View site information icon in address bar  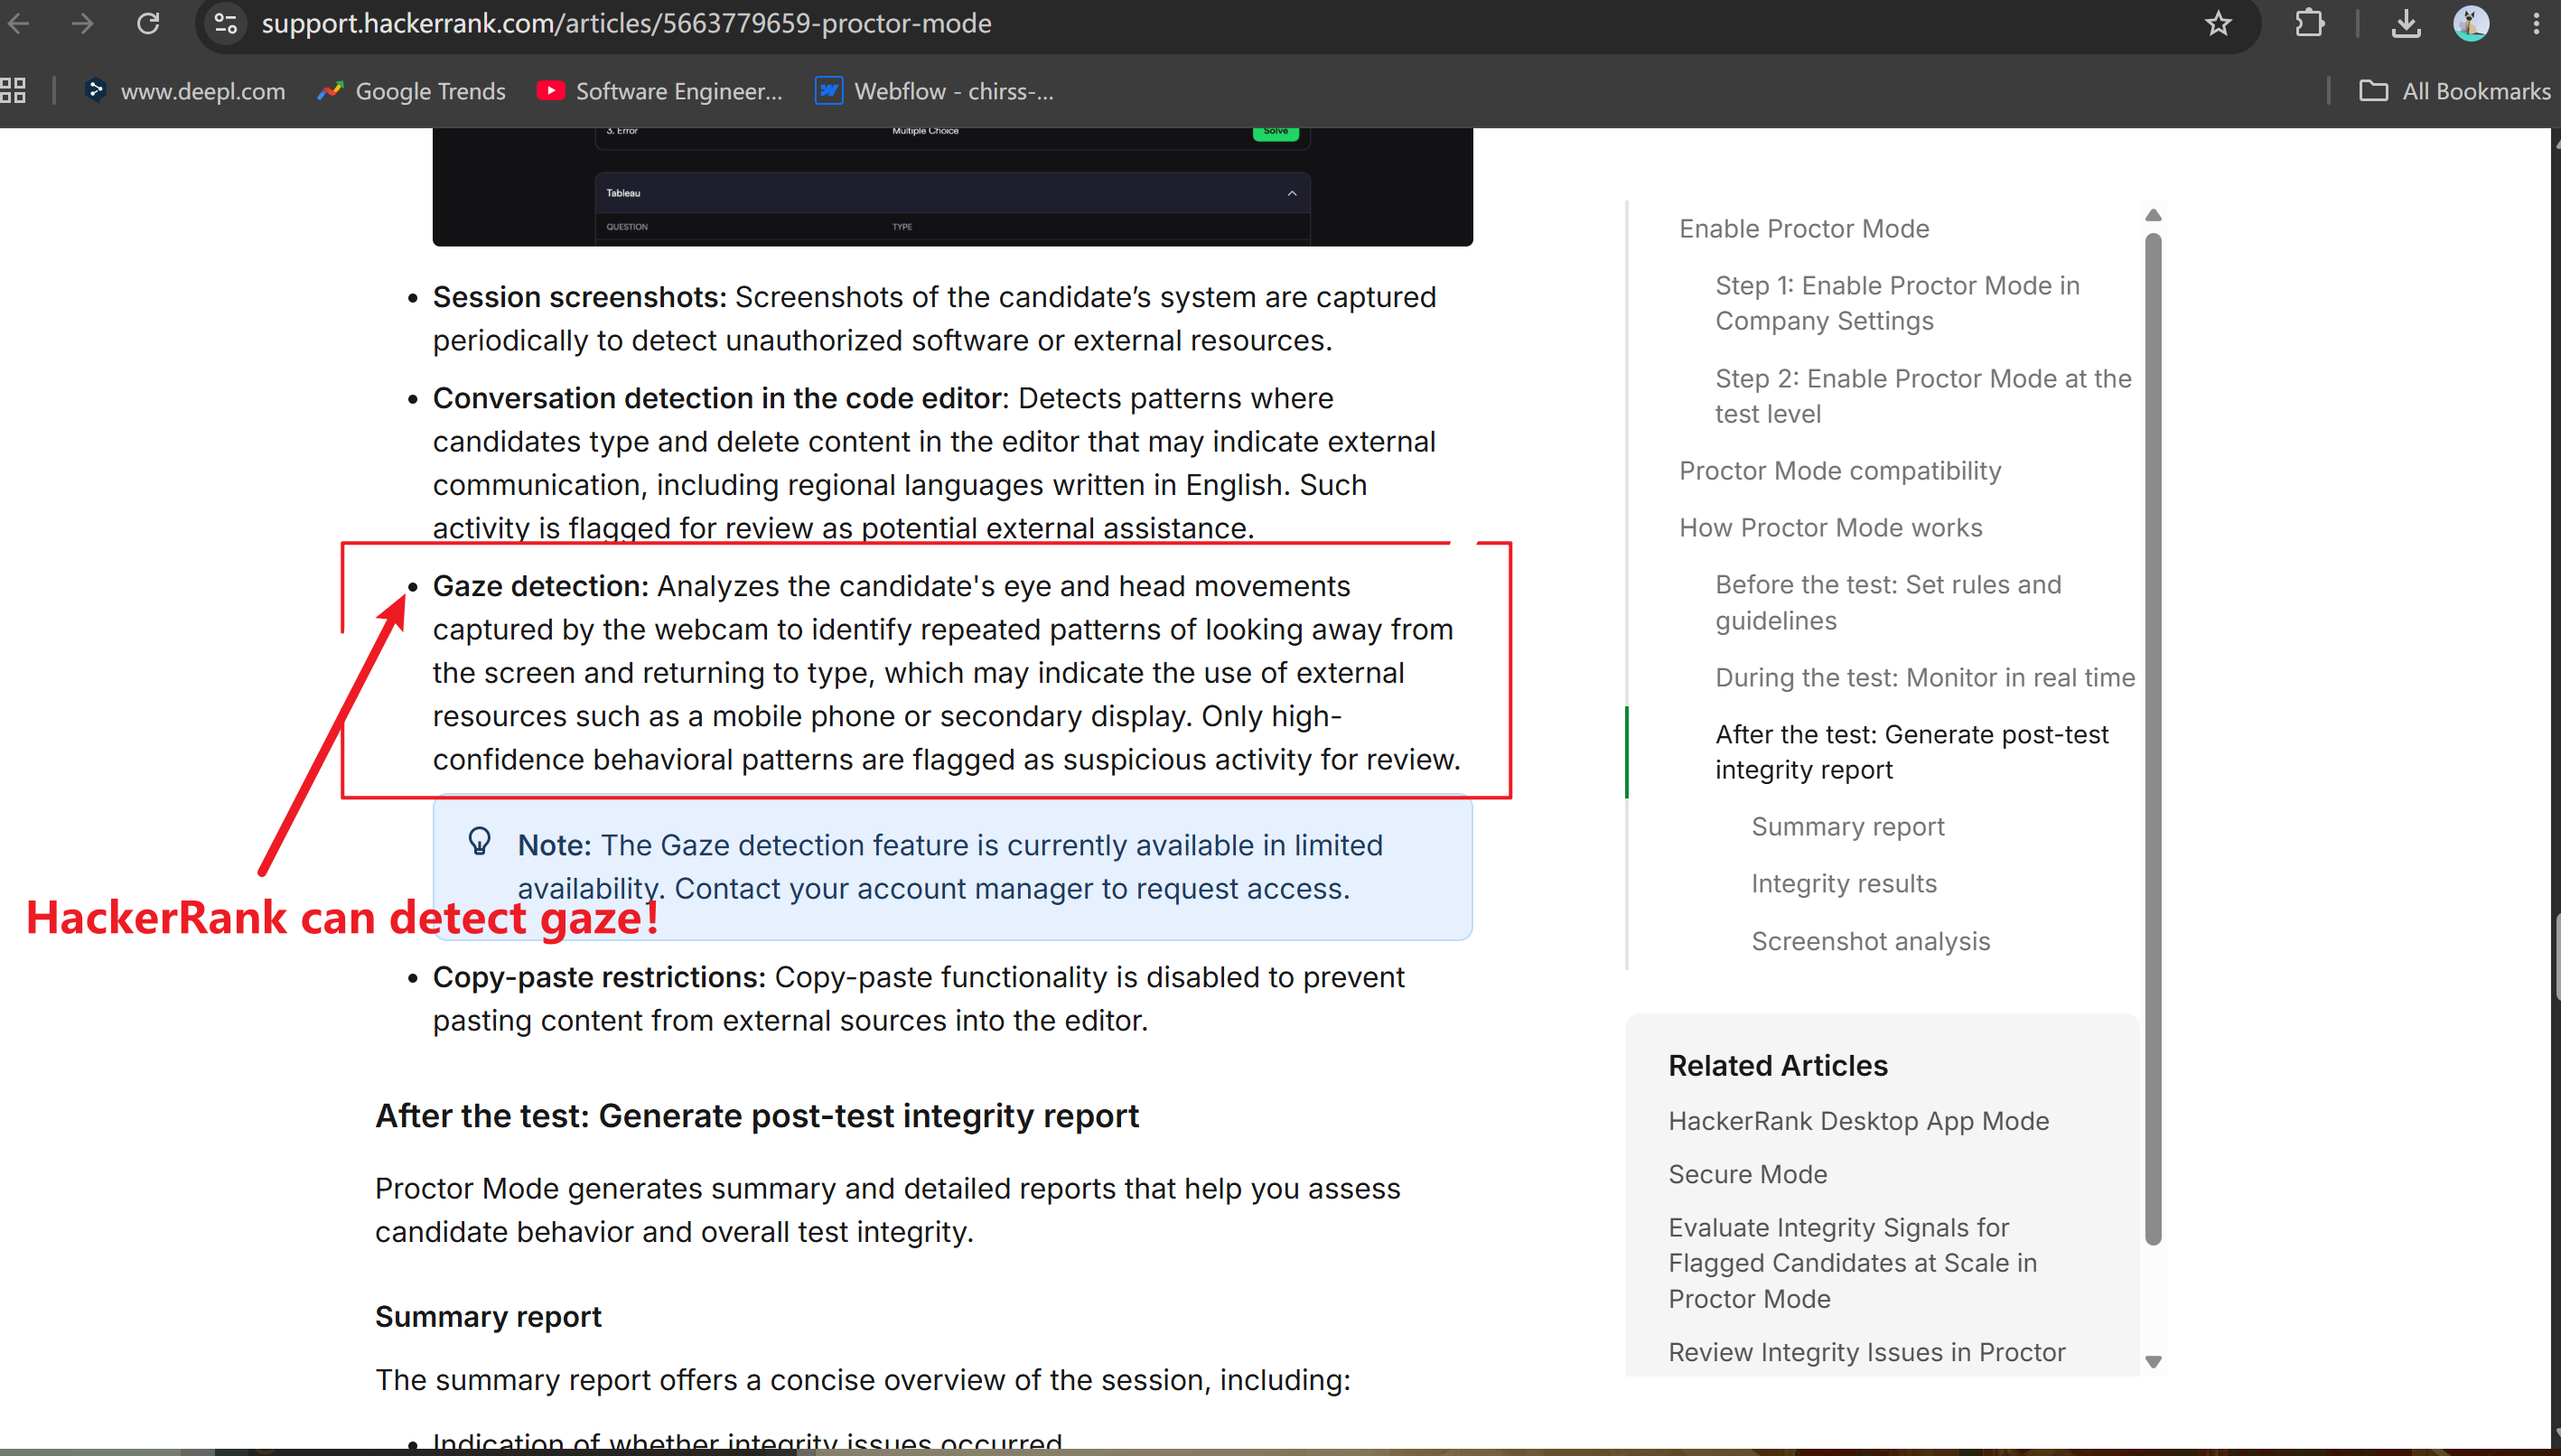tap(226, 23)
